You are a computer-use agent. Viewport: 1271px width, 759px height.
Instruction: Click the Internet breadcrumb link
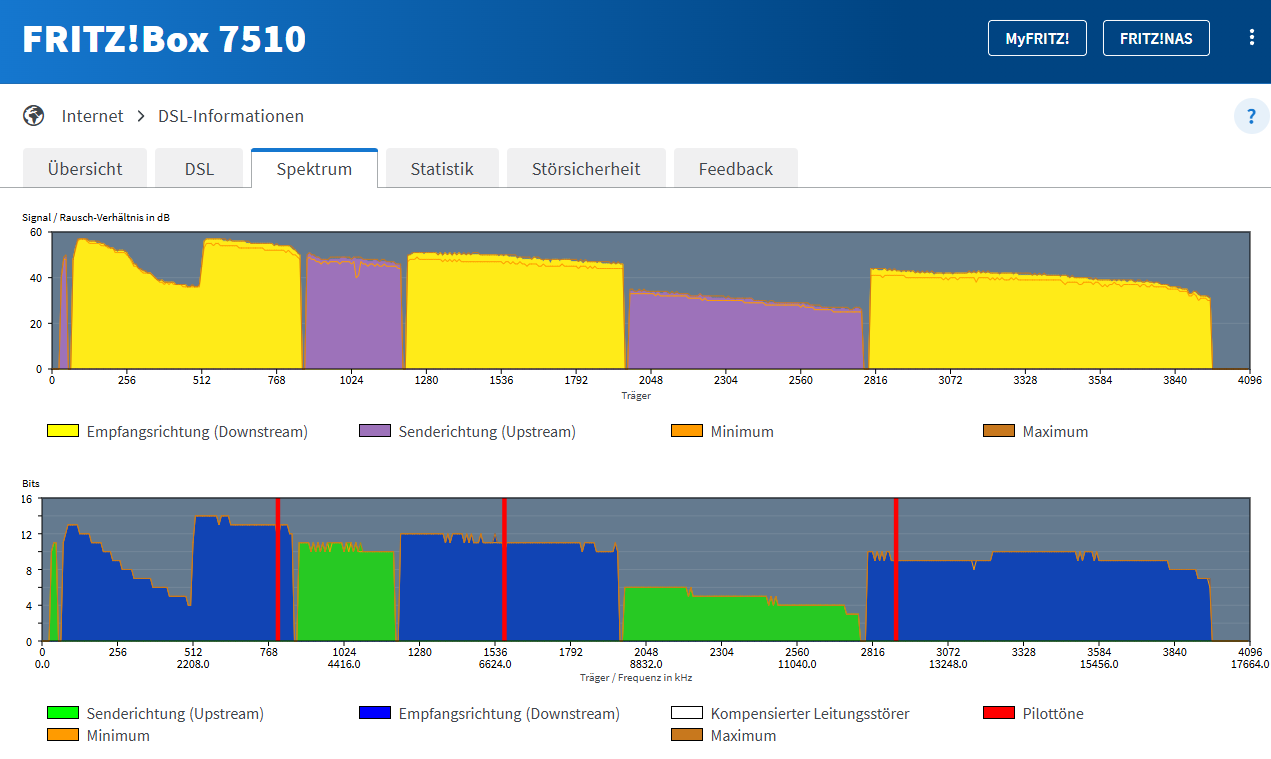click(92, 116)
